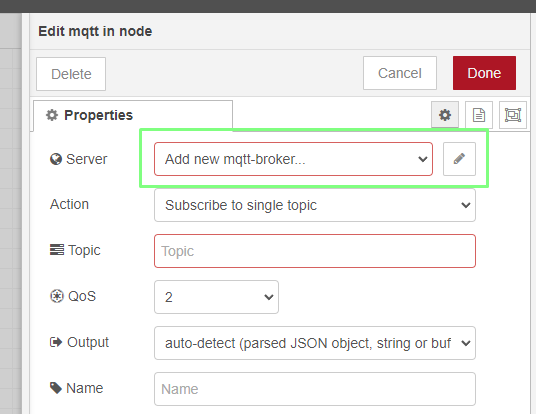Select the Properties tab
The width and height of the screenshot is (536, 414).
[133, 116]
